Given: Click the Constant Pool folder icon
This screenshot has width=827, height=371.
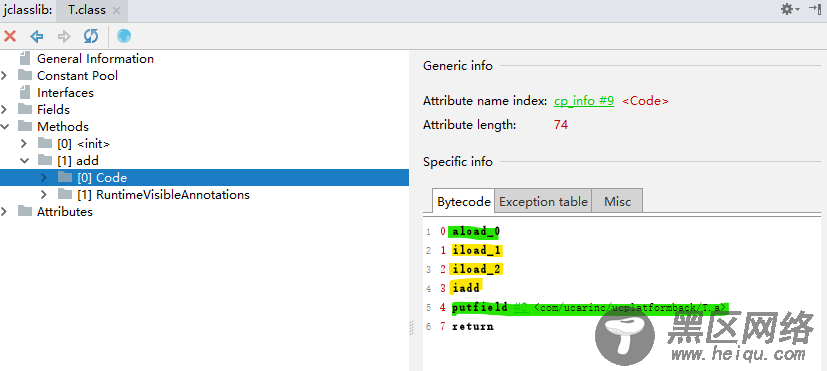Looking at the screenshot, I should point(25,75).
